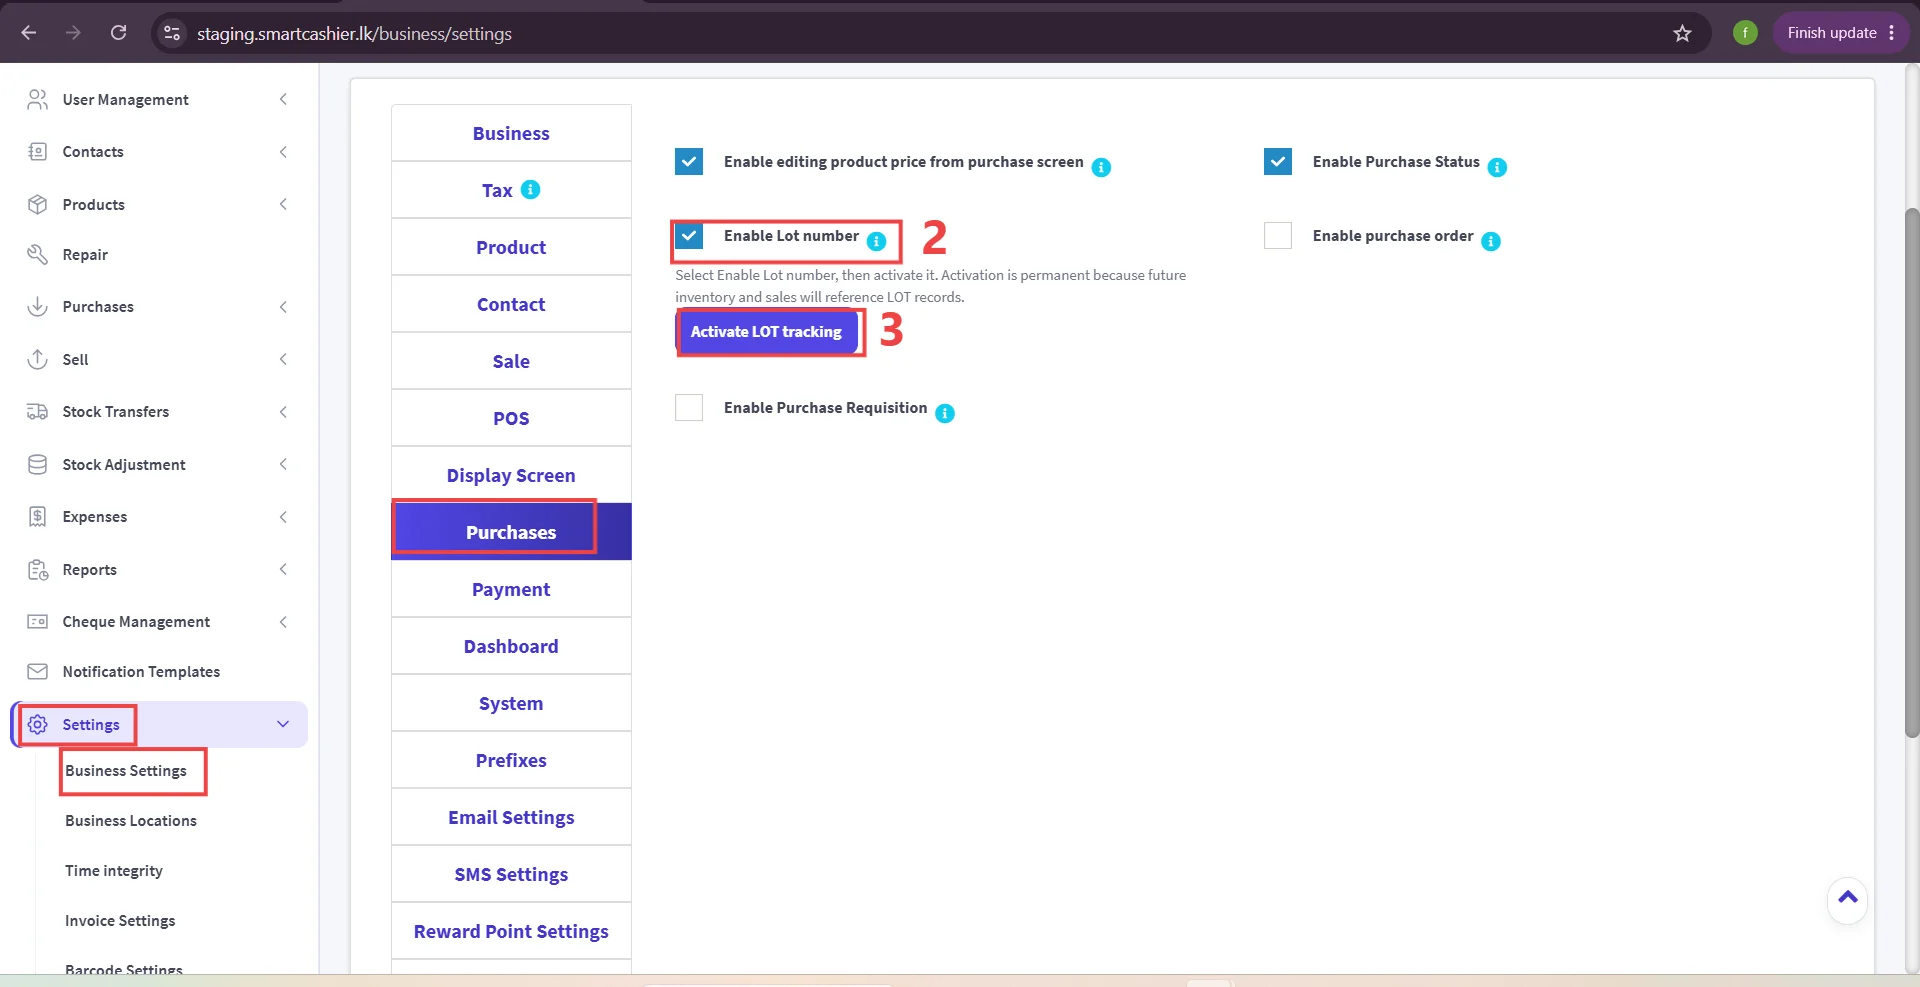Click the scroll-to-top arrow button
The width and height of the screenshot is (1920, 987).
tap(1847, 899)
